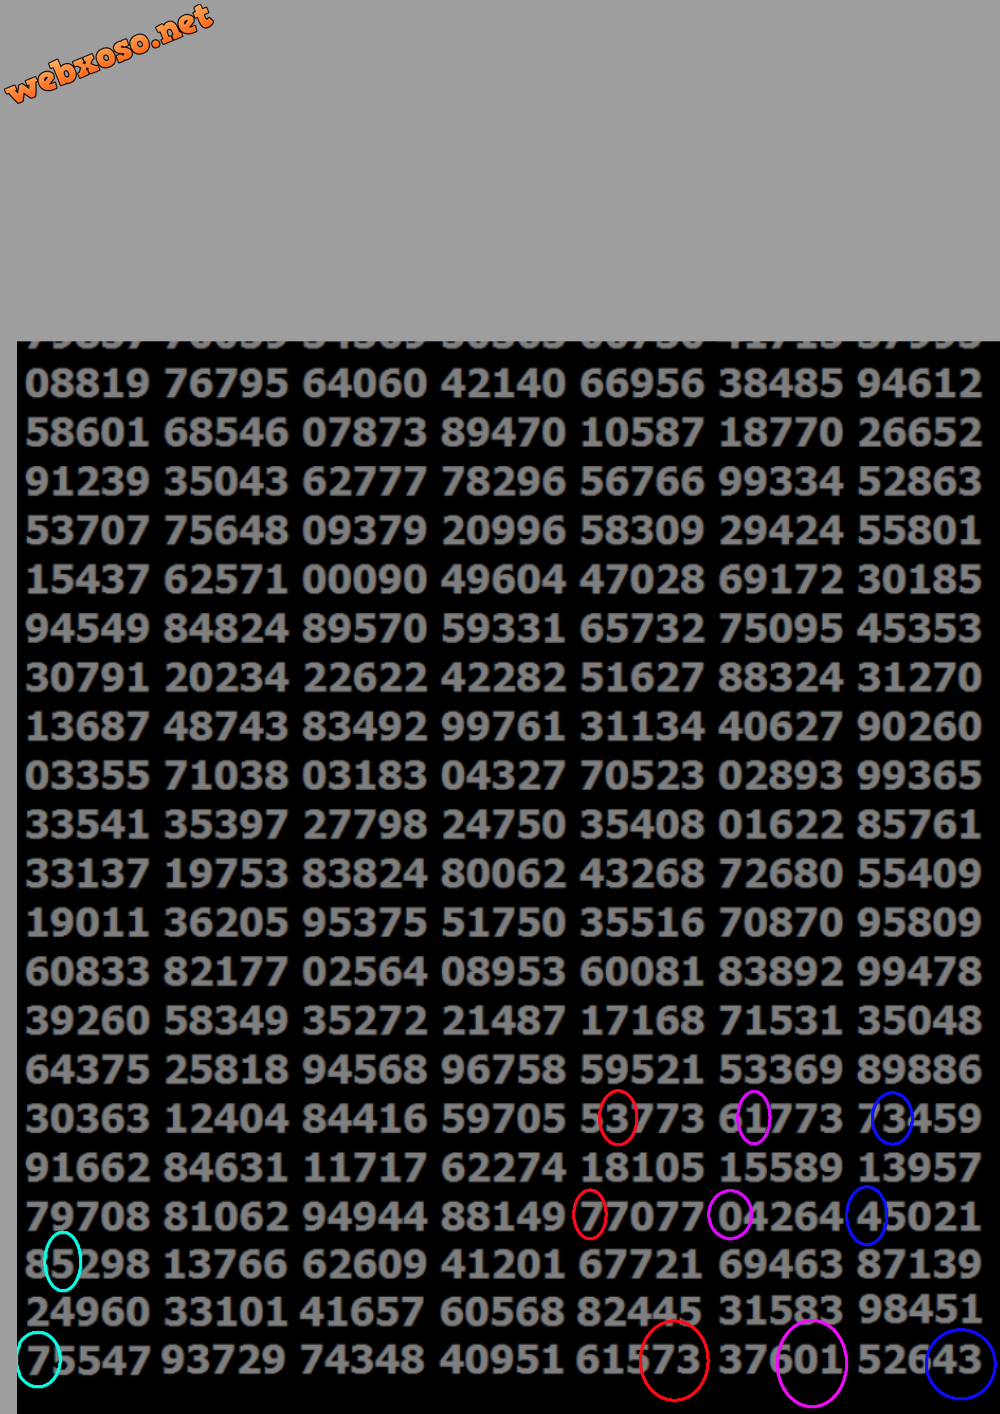Click the number 55801
The height and width of the screenshot is (1414, 1000).
click(x=919, y=530)
